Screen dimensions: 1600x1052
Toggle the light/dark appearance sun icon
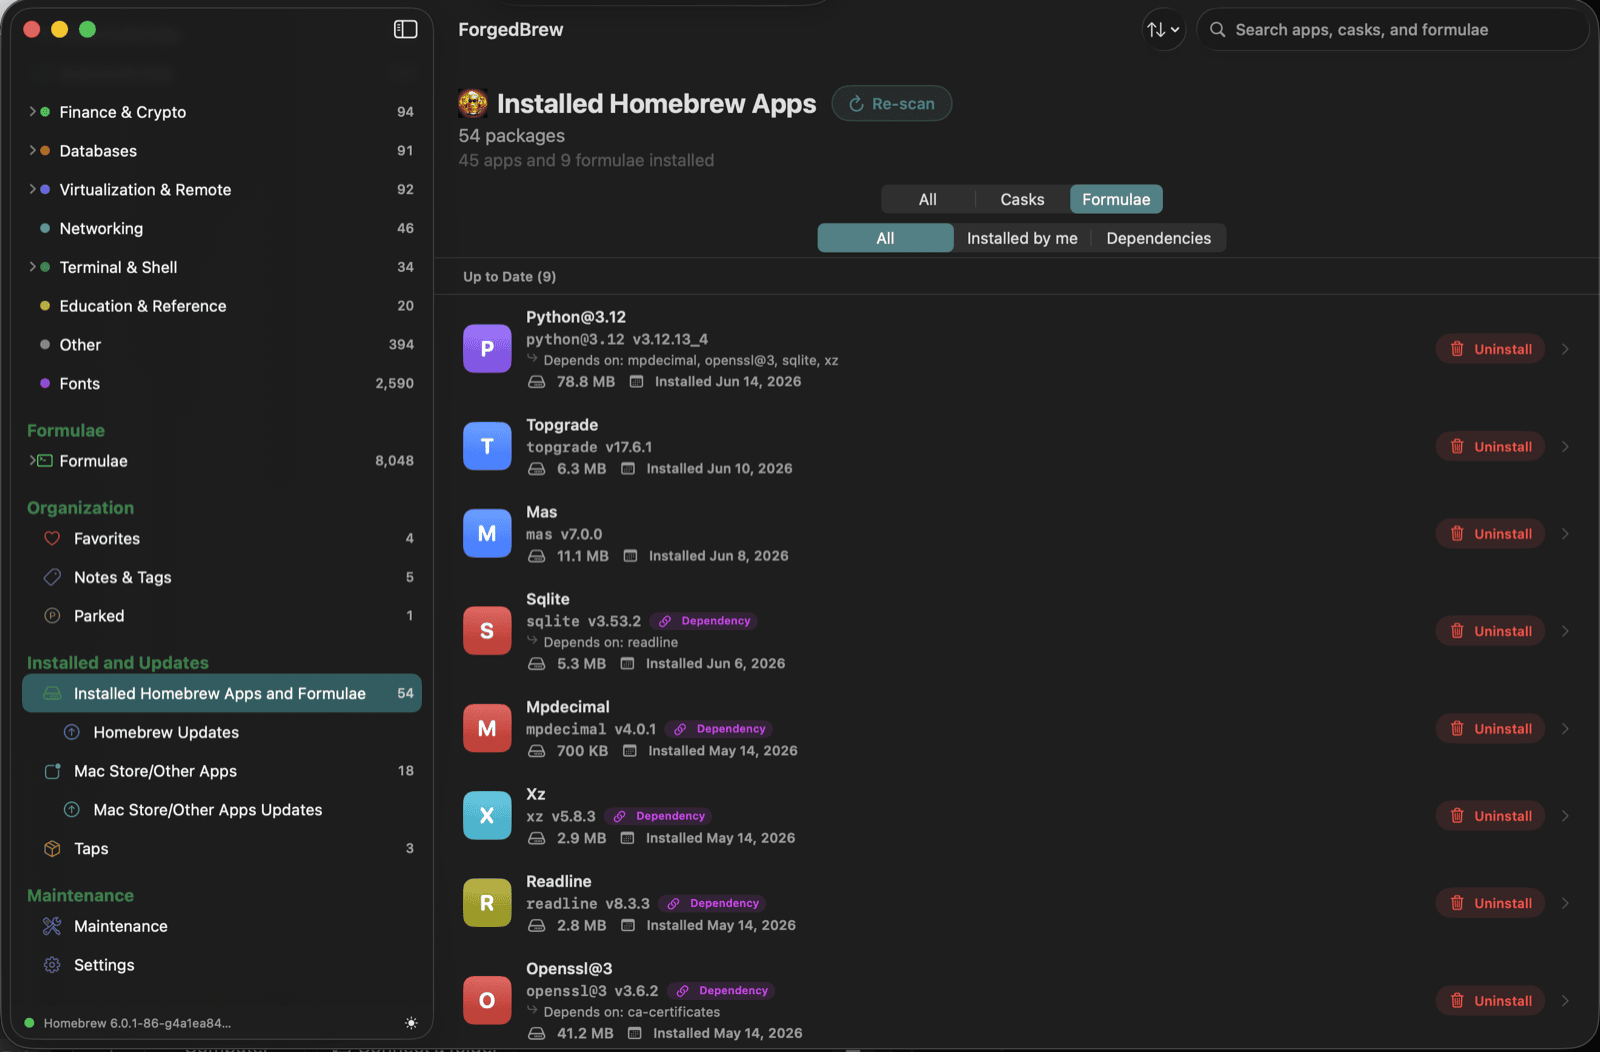pos(411,1023)
